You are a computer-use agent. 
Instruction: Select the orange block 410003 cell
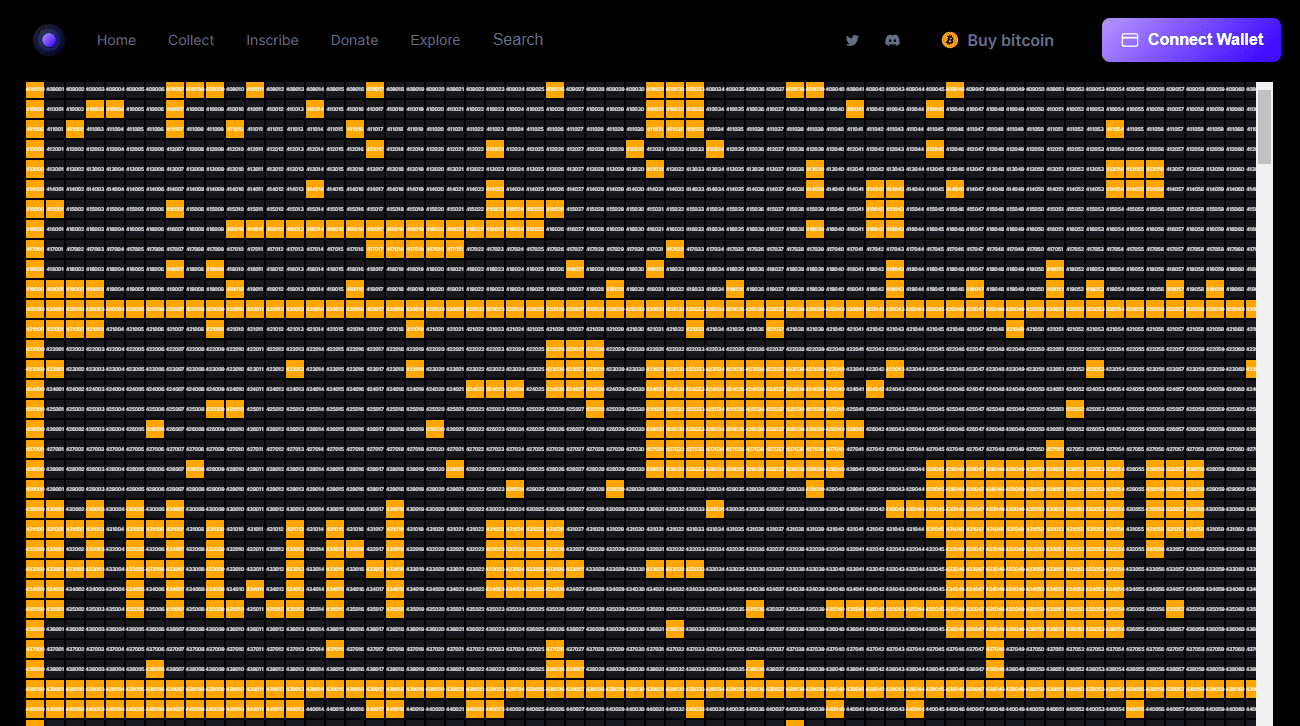point(95,109)
